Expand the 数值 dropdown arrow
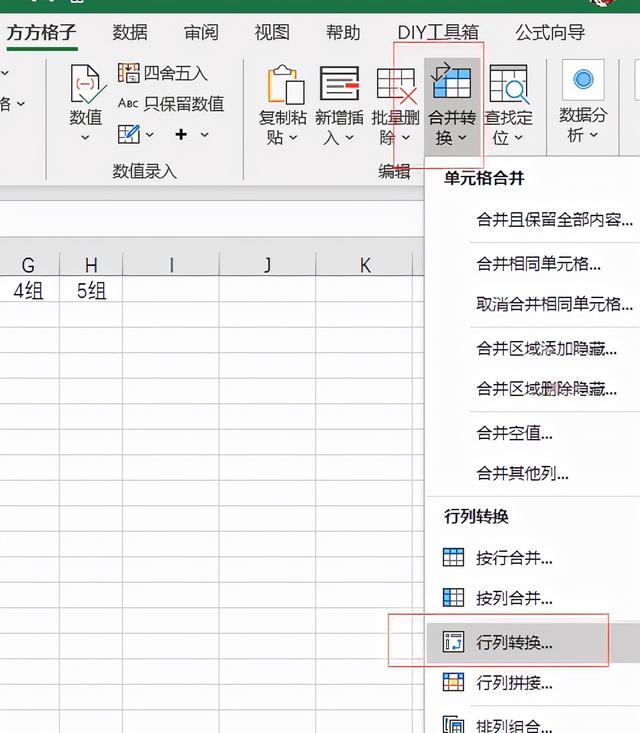 (86, 138)
